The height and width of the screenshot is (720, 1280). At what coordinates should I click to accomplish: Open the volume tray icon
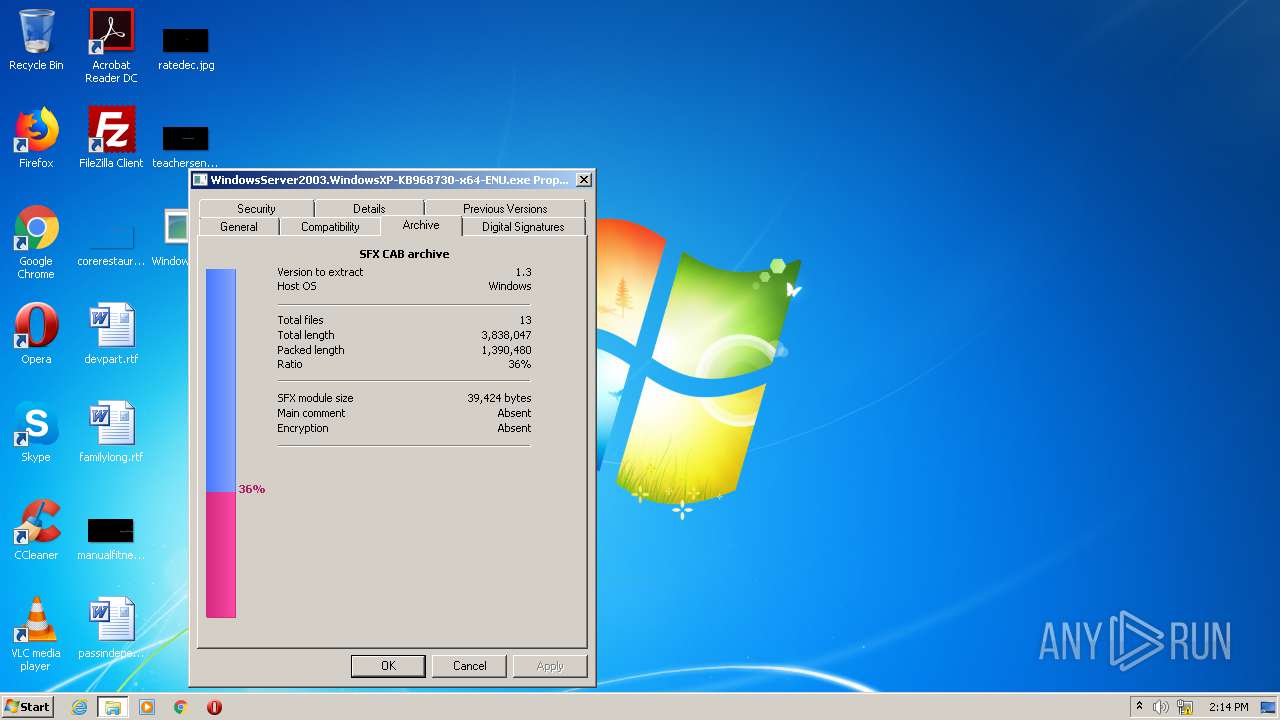tap(1161, 707)
